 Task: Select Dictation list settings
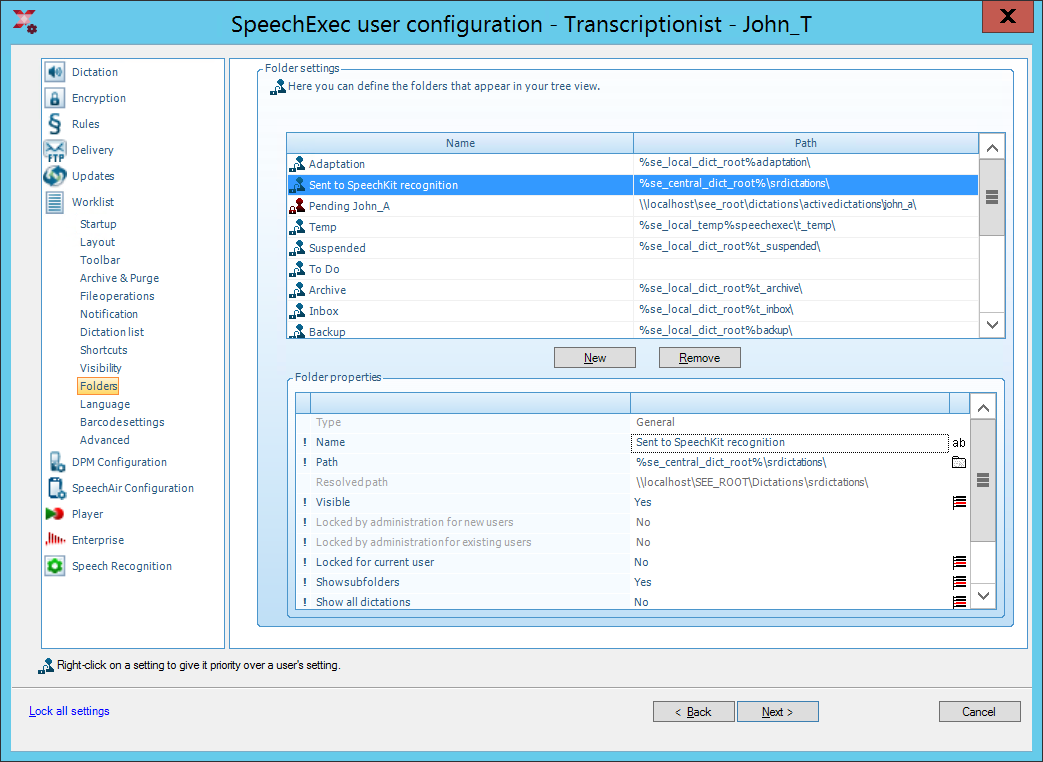(112, 332)
